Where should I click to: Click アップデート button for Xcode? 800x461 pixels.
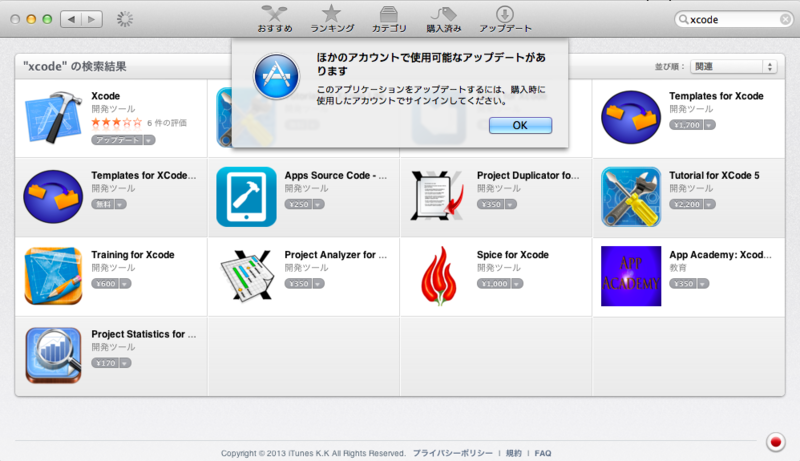[117, 140]
